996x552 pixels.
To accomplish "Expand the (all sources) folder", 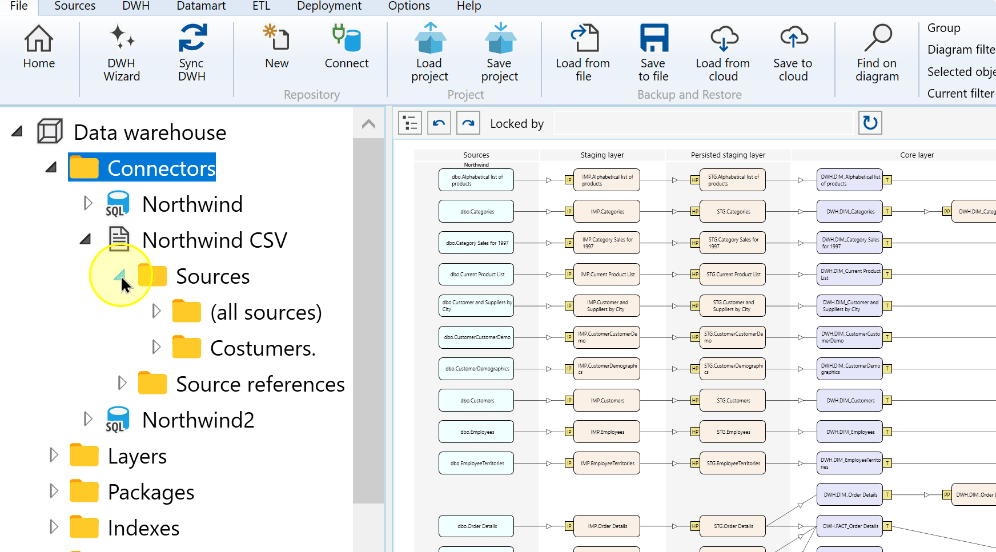I will coord(156,311).
